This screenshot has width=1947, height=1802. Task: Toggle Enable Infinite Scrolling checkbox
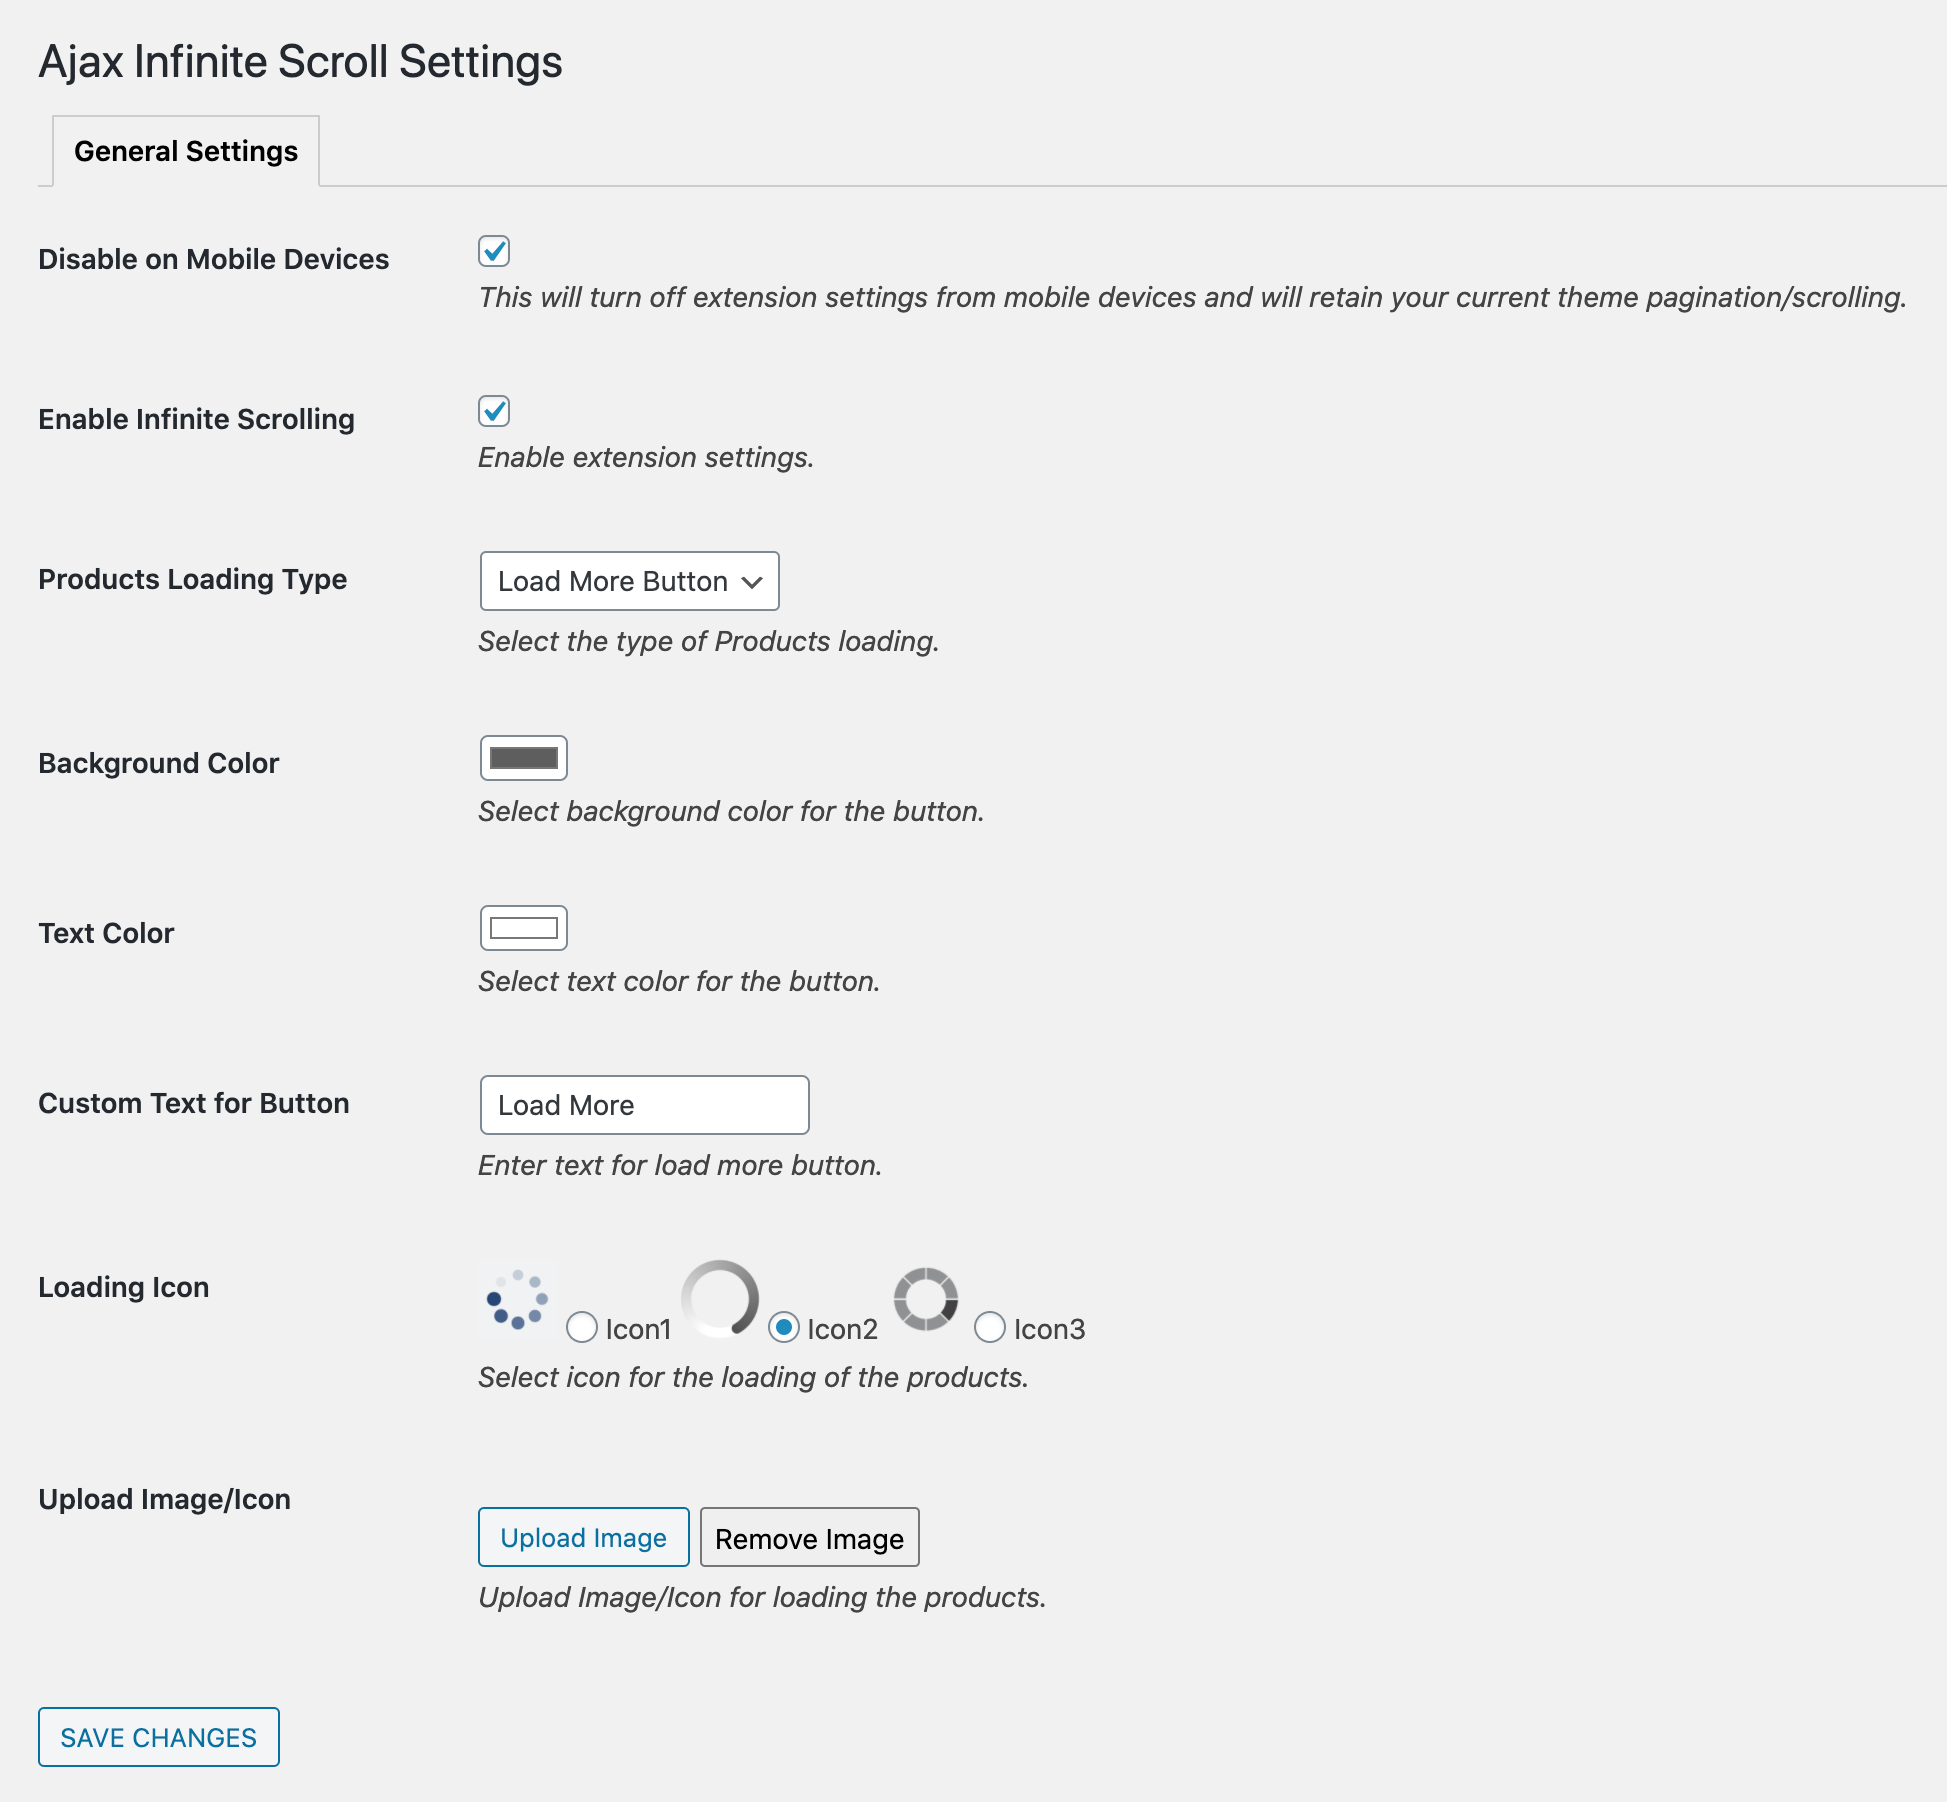(494, 410)
